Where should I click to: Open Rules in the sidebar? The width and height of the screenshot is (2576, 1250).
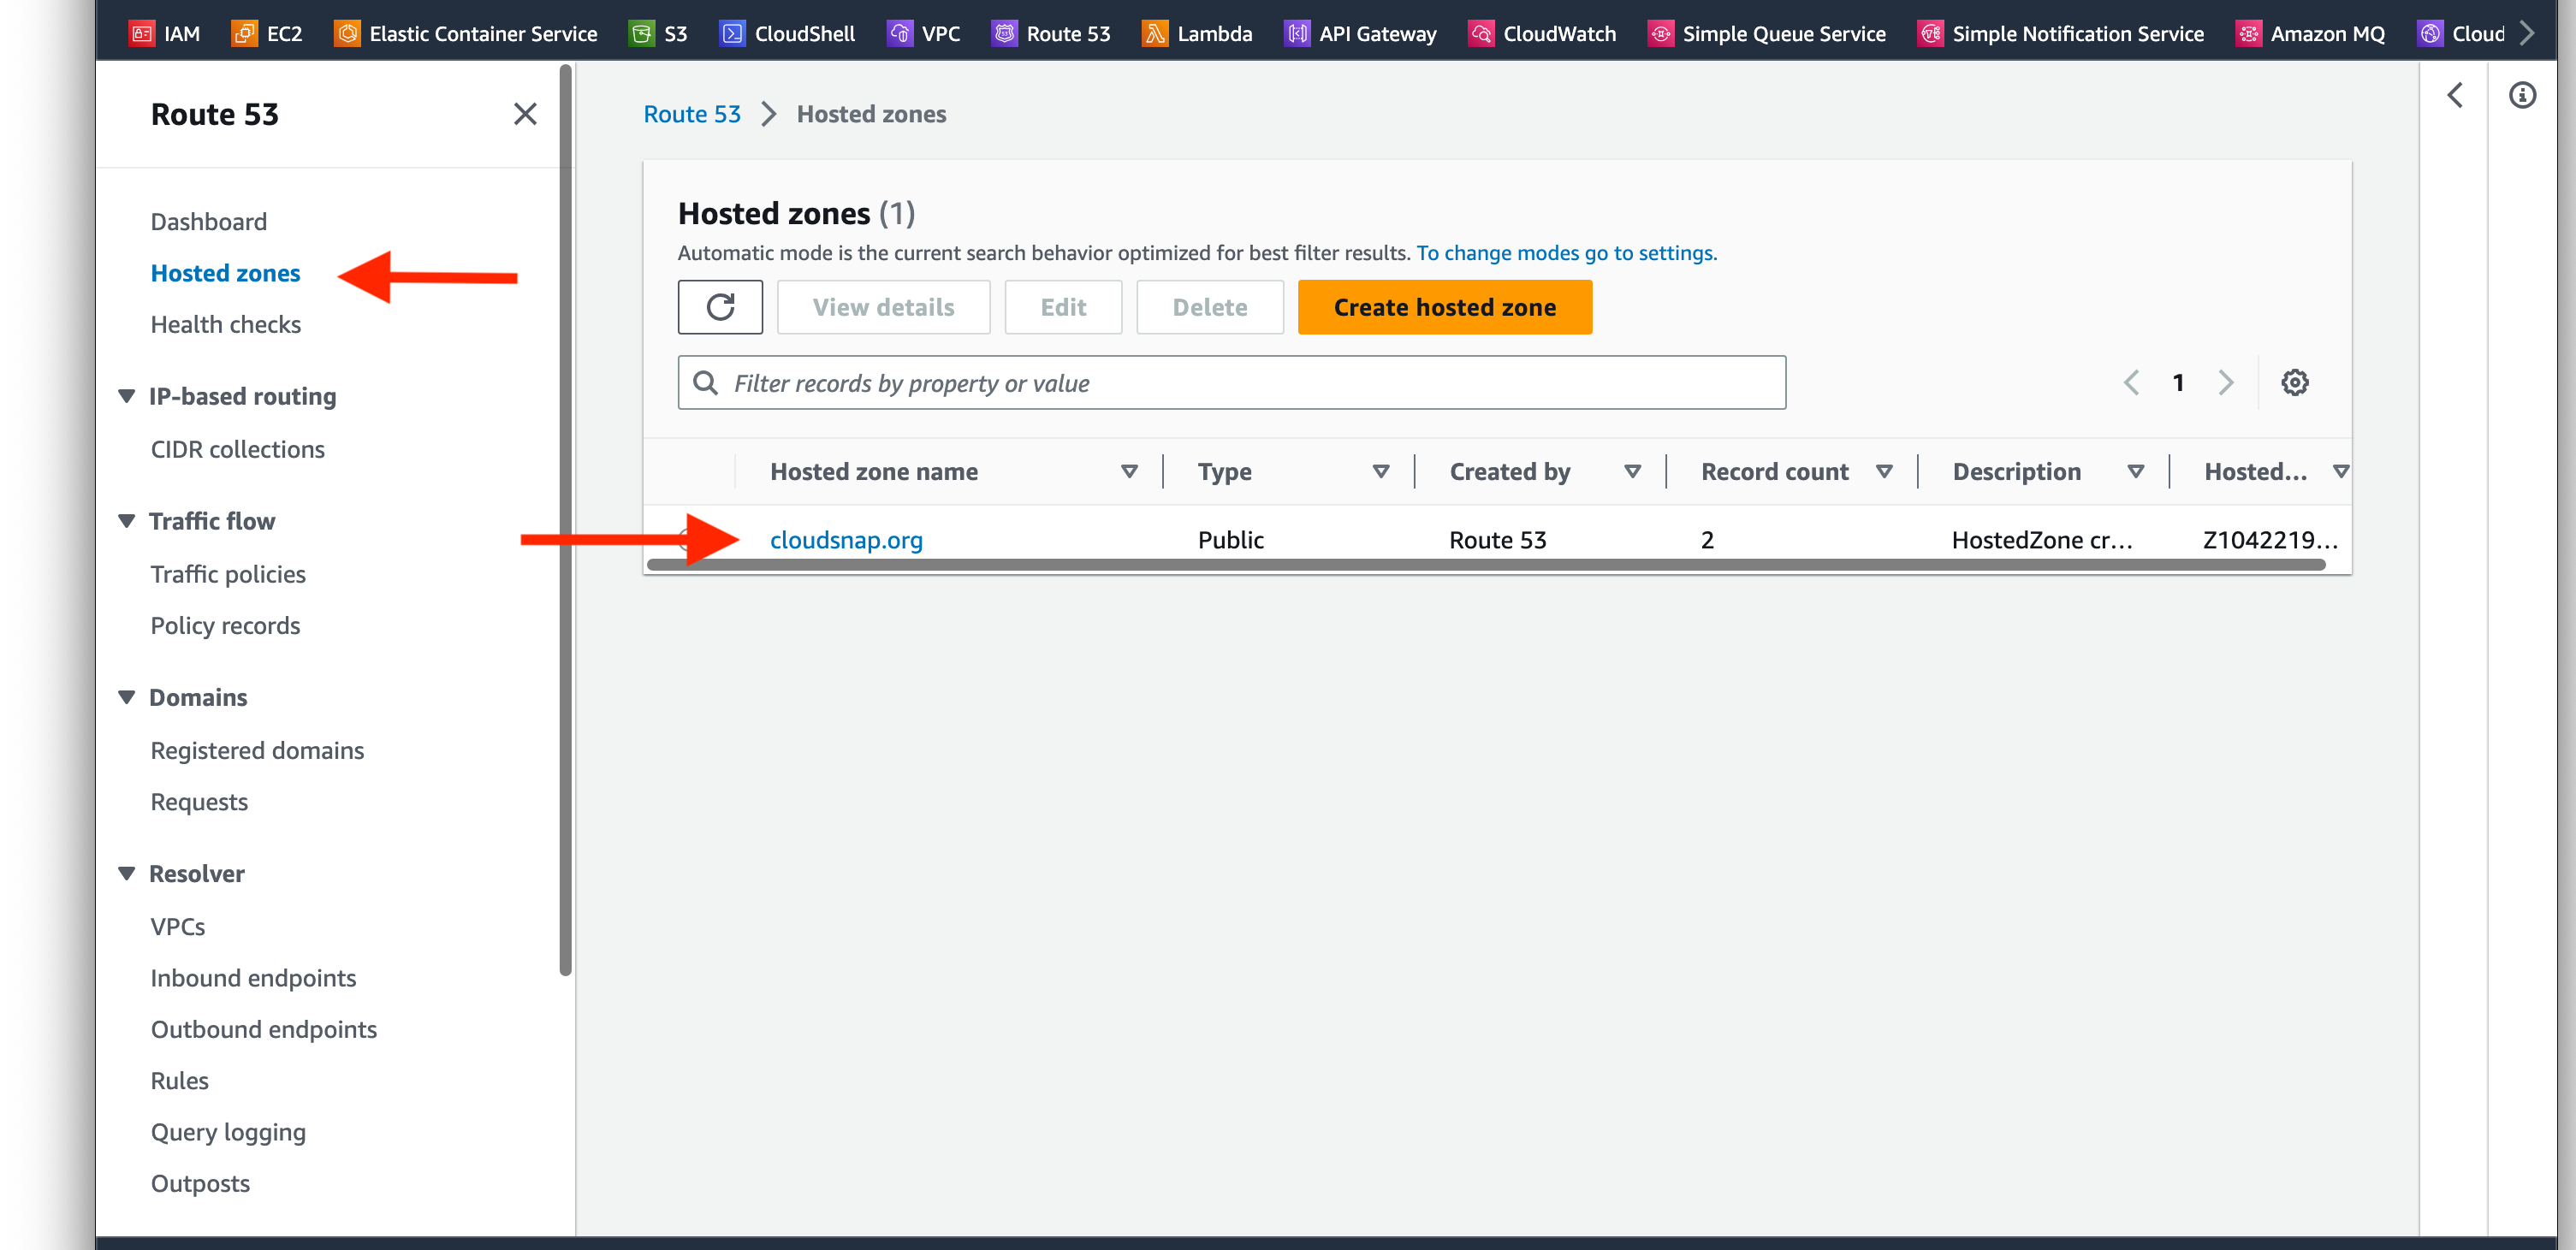[180, 1081]
